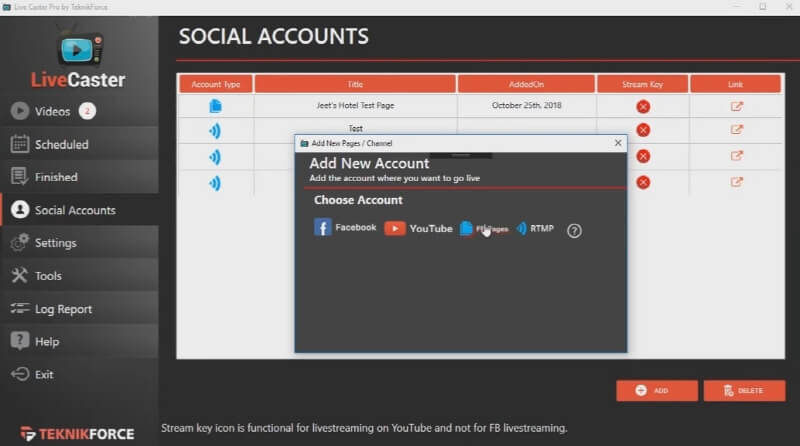
Task: Click stream key icon in the Test row
Action: (x=643, y=130)
